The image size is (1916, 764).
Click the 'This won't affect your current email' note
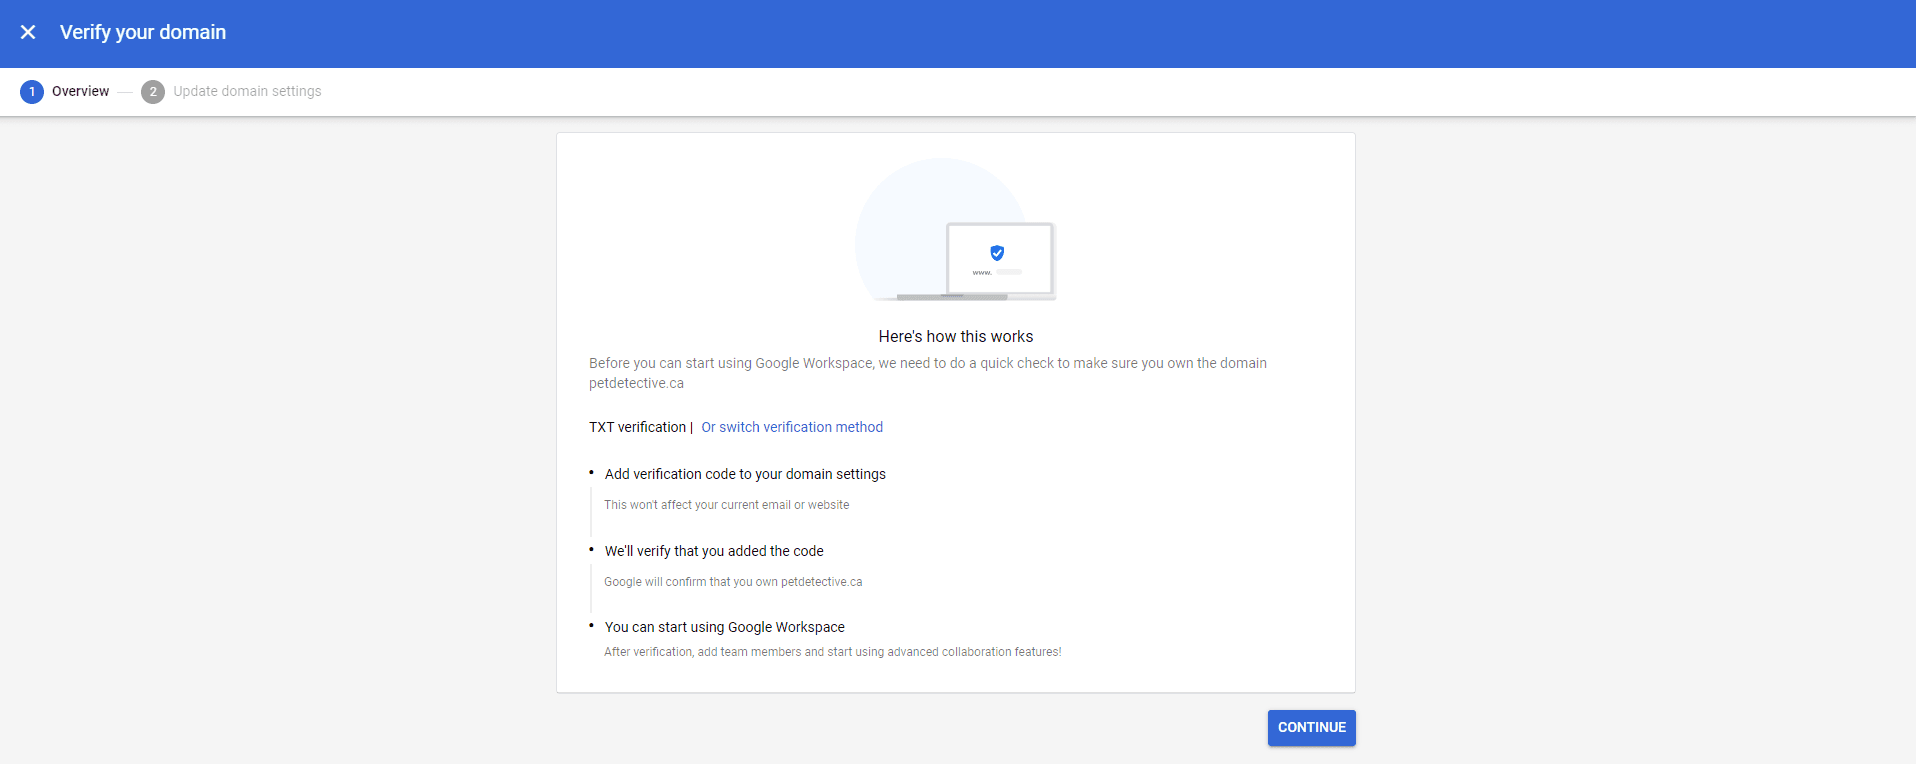pos(726,505)
